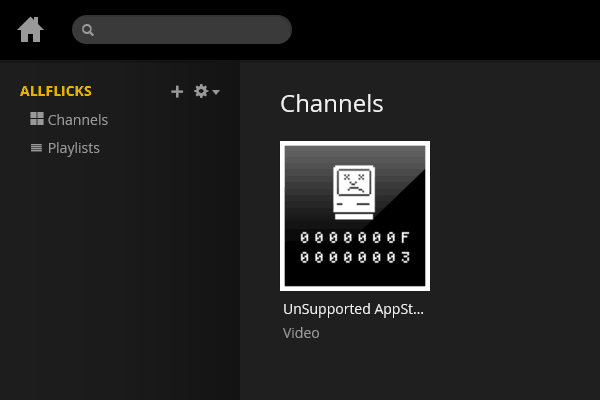This screenshot has width=600, height=400.
Task: Add a library with plus icon
Action: click(177, 91)
